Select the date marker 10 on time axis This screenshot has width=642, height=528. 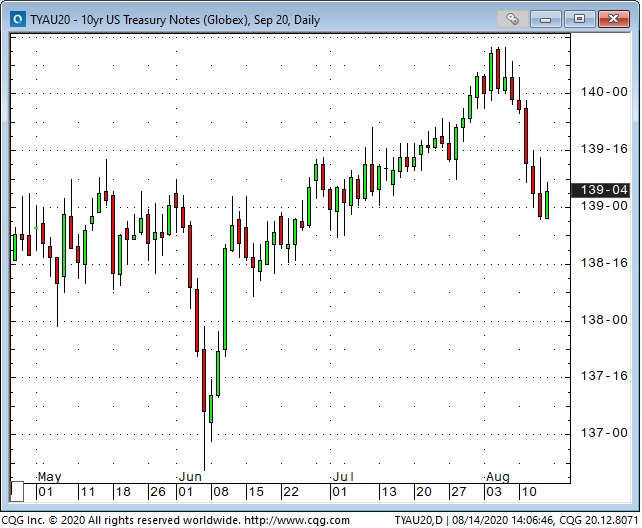(x=529, y=492)
